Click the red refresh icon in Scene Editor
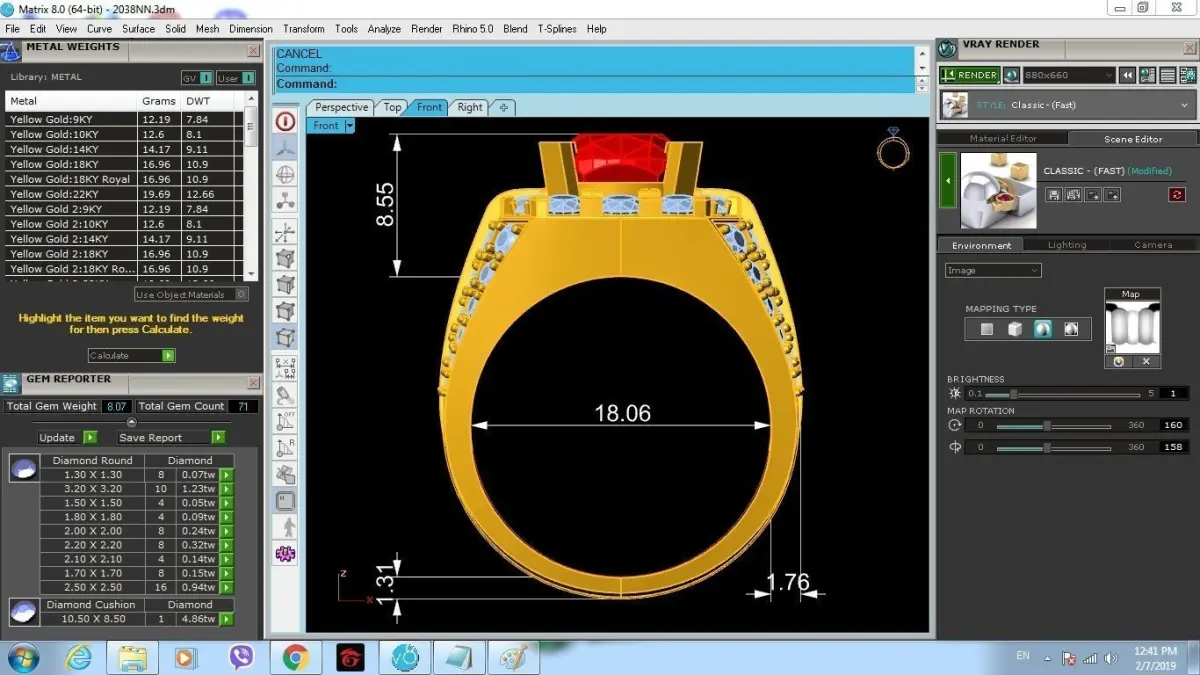The image size is (1200, 675). 1176,195
